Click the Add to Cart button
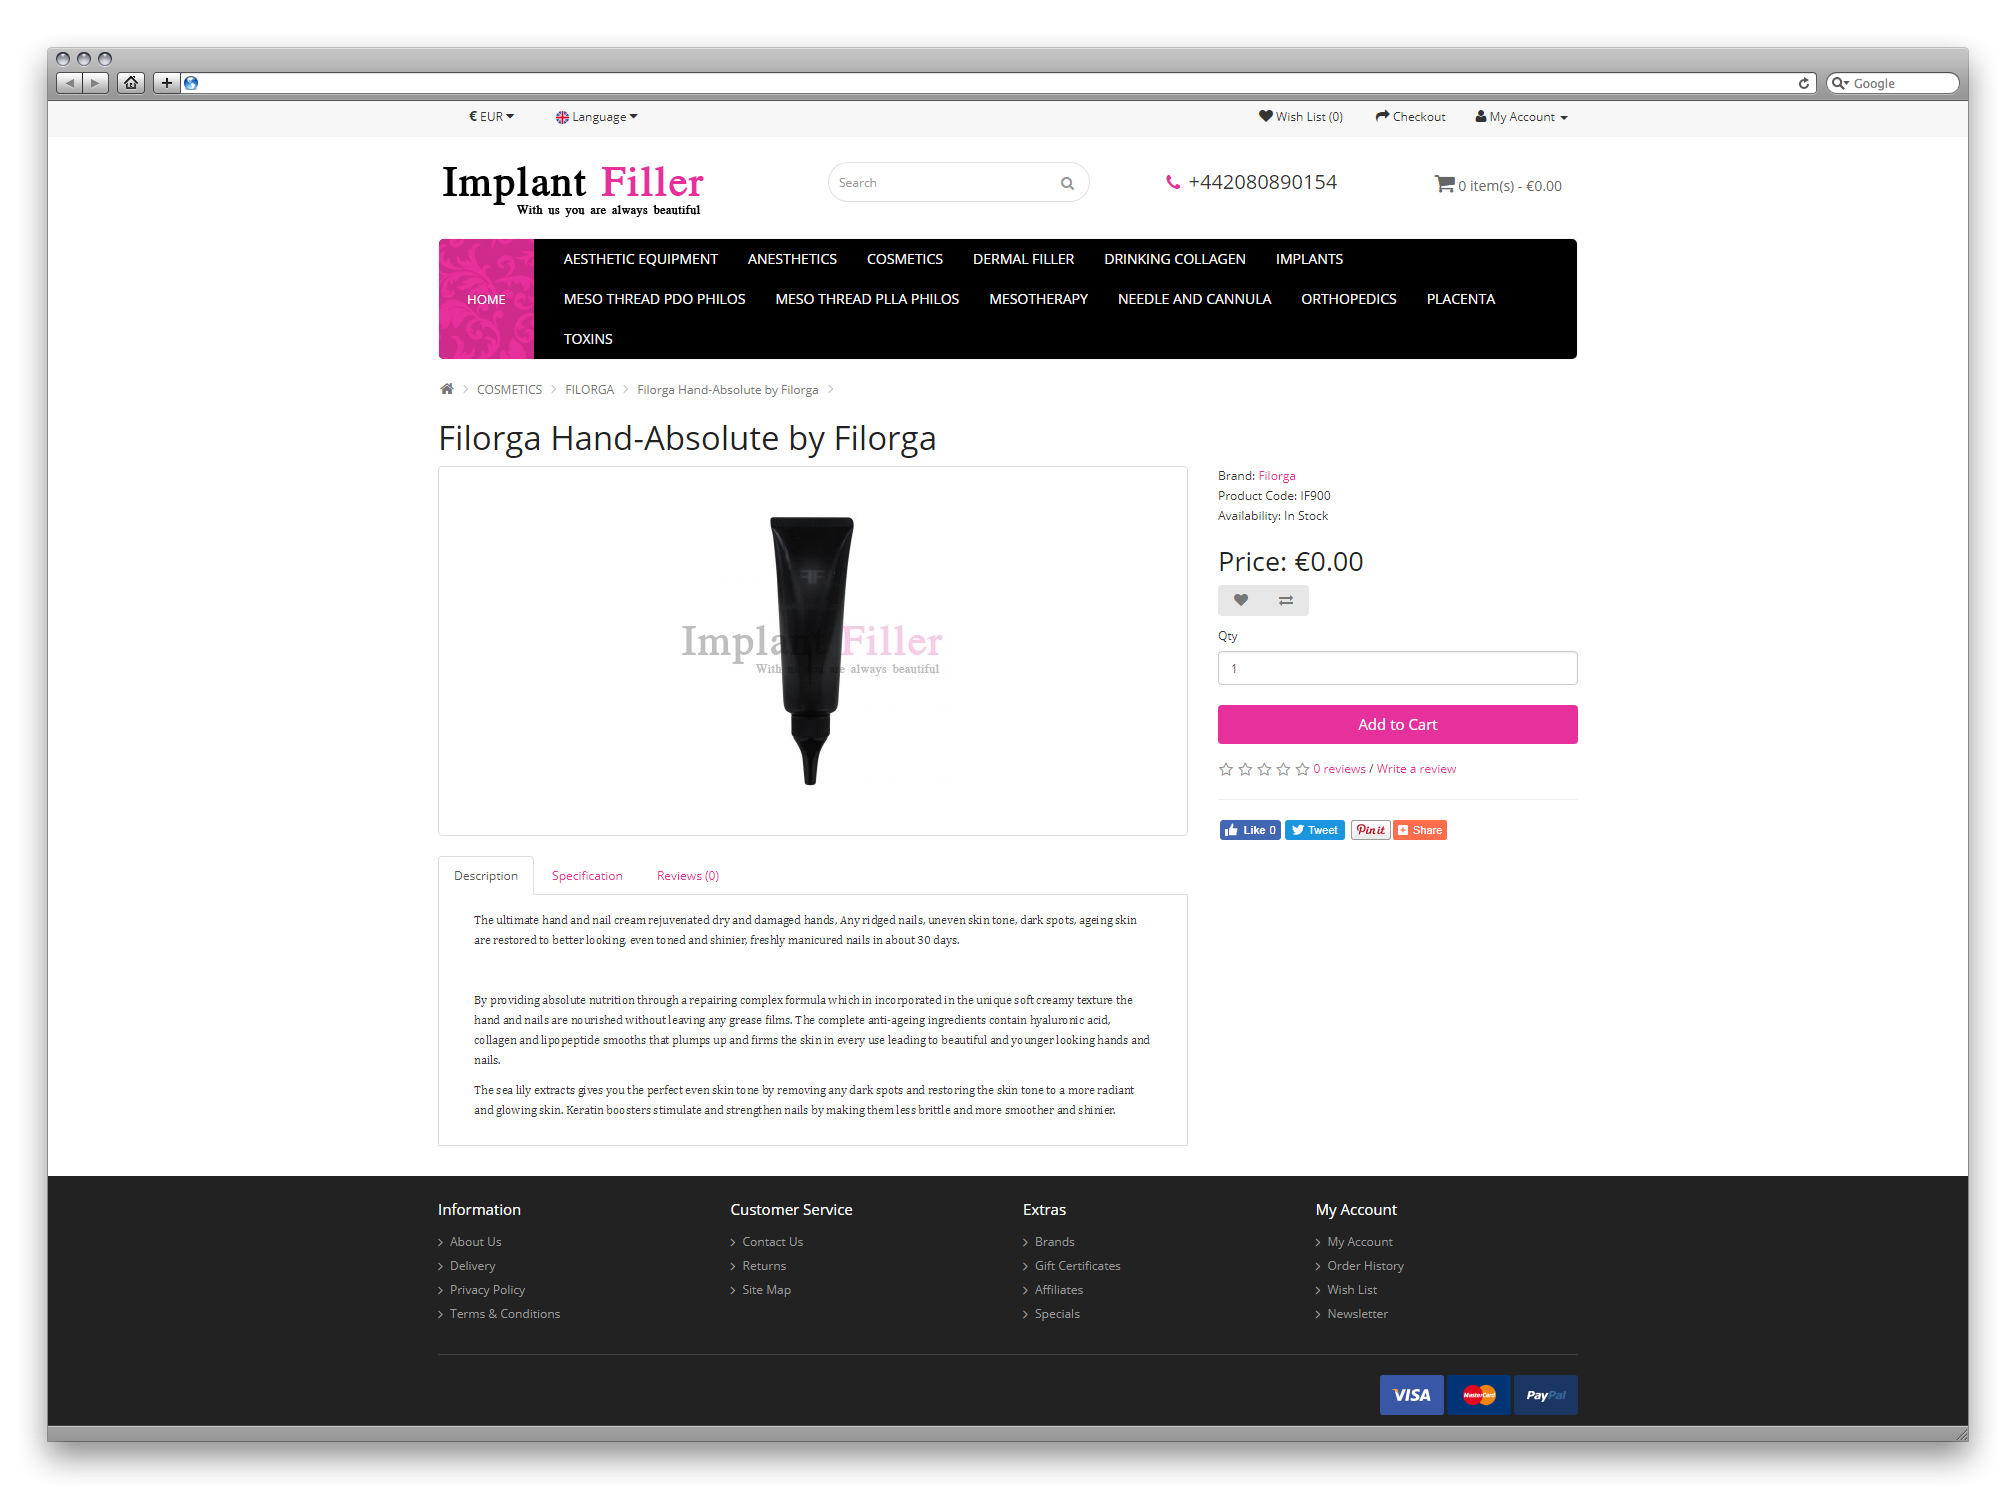This screenshot has width=2016, height=1489. tap(1397, 725)
